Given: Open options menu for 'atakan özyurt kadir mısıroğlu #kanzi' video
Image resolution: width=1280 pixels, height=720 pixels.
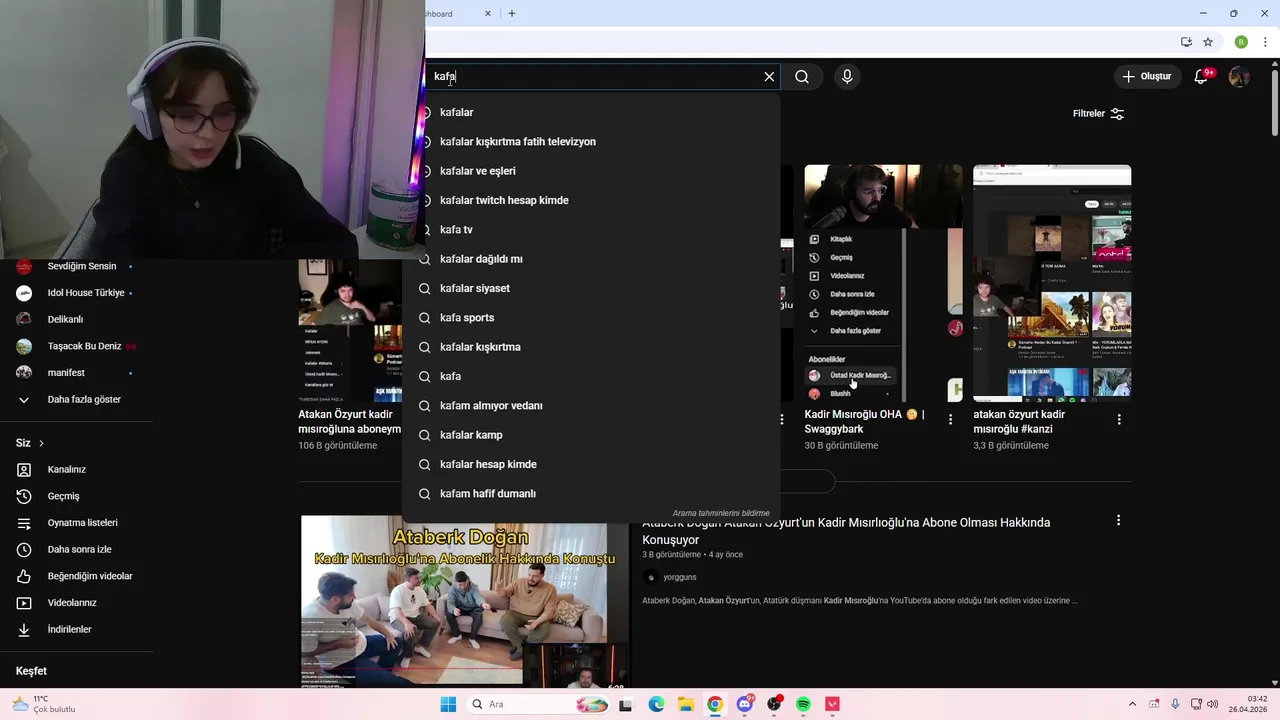Looking at the screenshot, I should tap(1119, 420).
